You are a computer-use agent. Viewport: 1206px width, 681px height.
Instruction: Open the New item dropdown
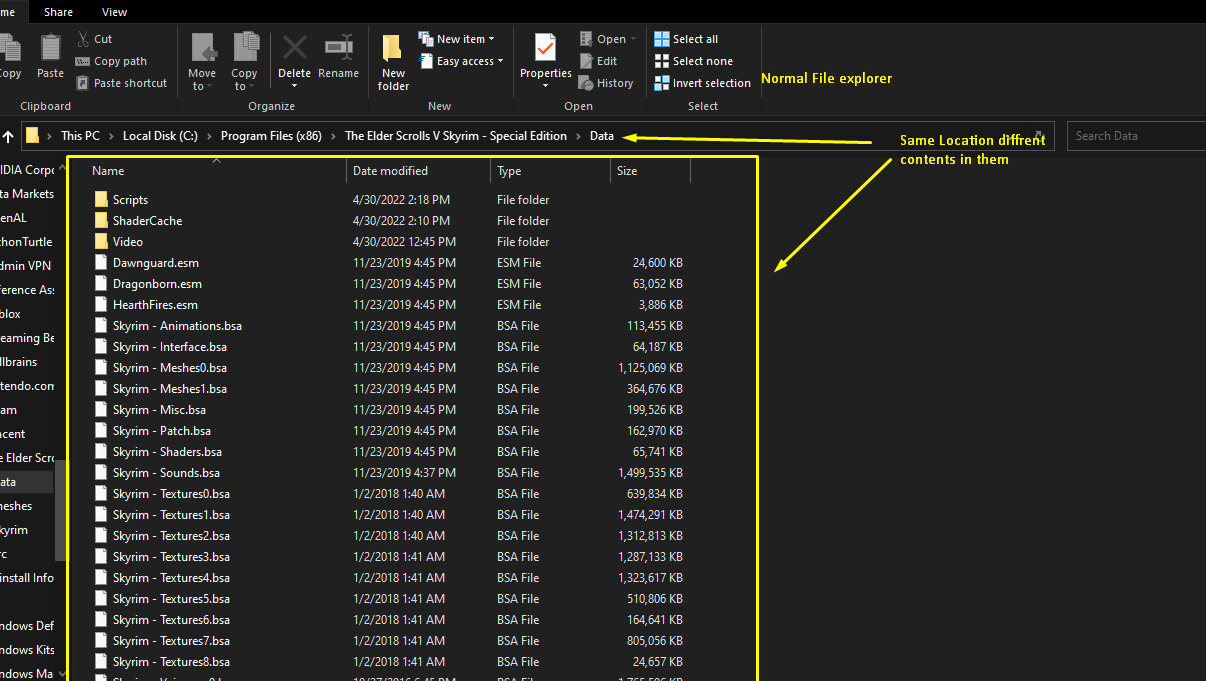[x=457, y=39]
